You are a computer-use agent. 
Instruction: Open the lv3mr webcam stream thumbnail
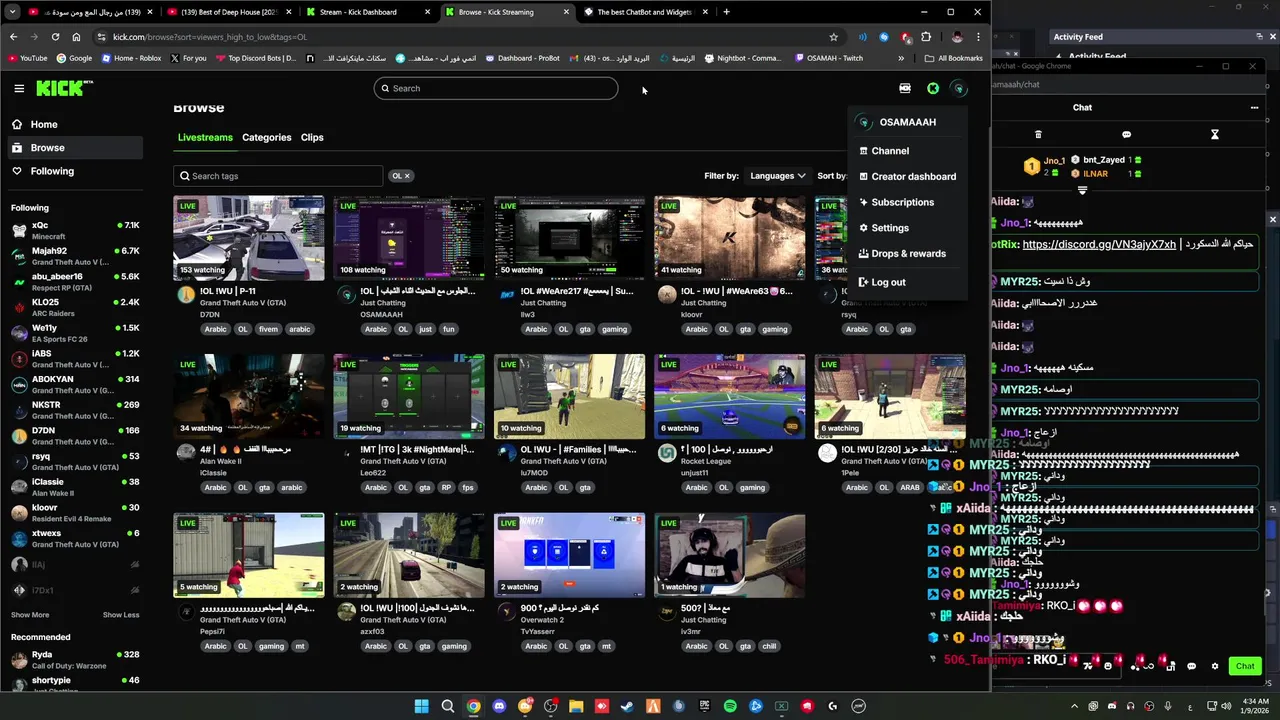pyautogui.click(x=730, y=555)
